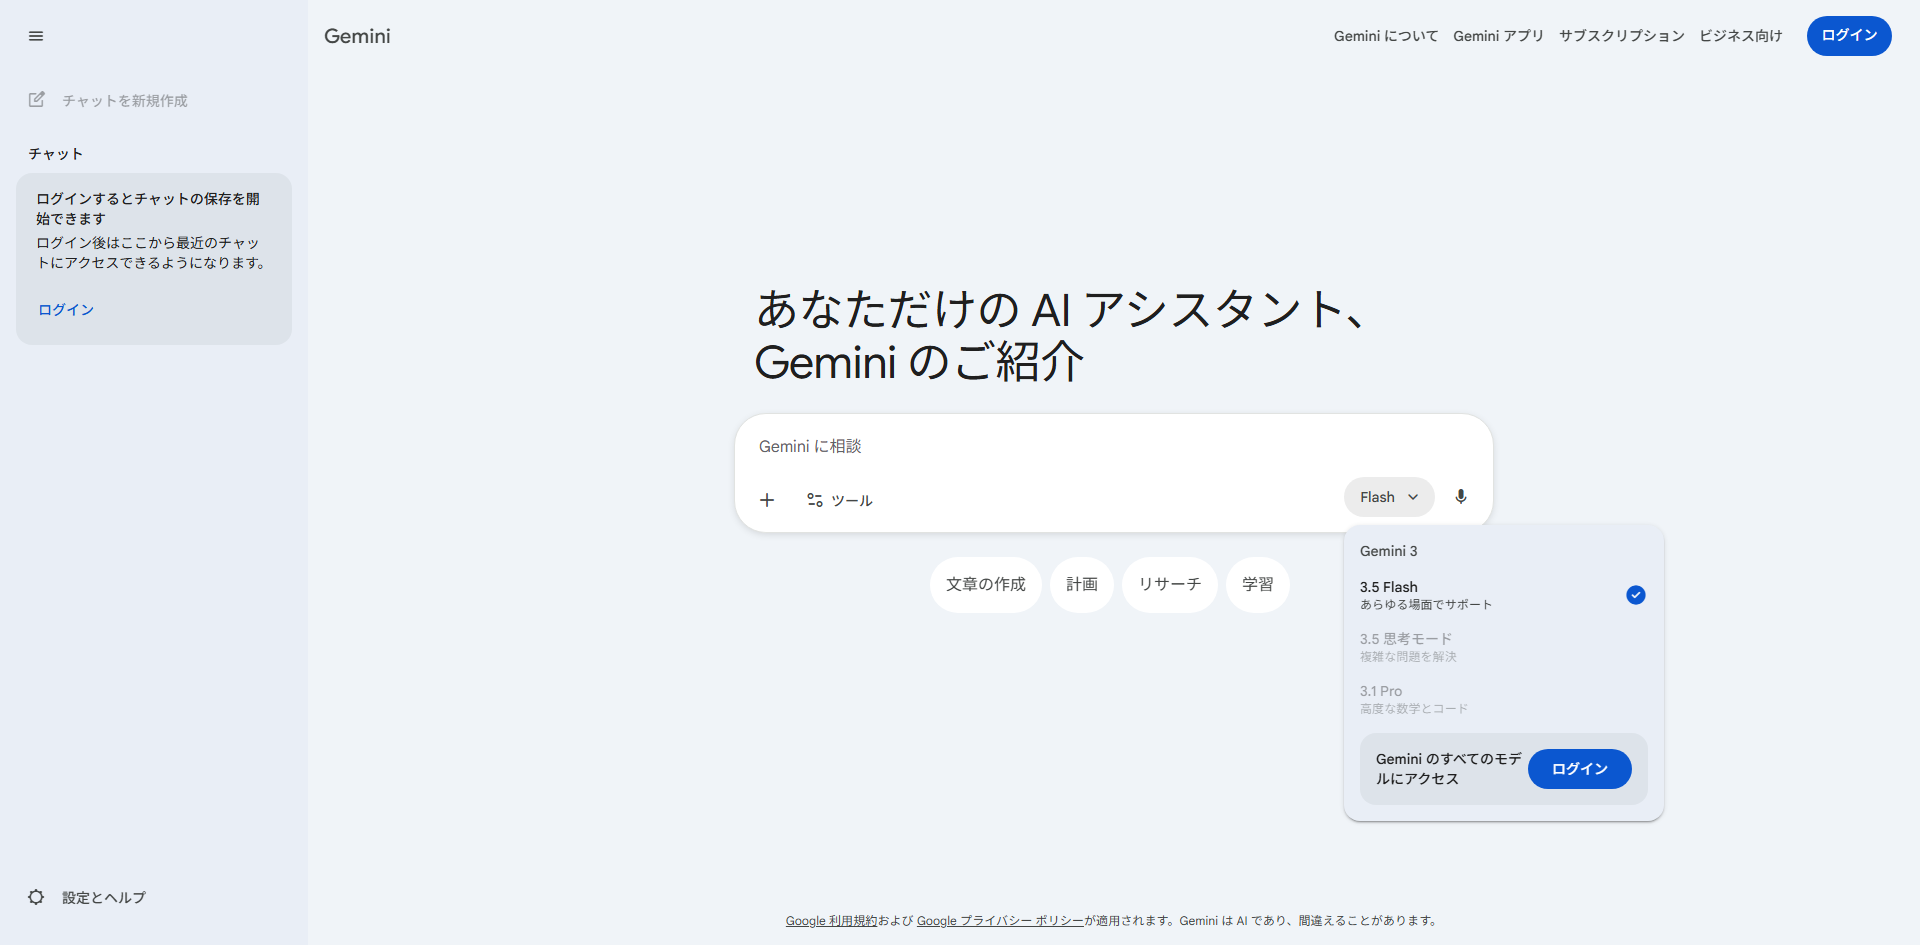This screenshot has height=945, width=1920.
Task: Click the Gemini 3 menu heading
Action: pyautogui.click(x=1388, y=551)
